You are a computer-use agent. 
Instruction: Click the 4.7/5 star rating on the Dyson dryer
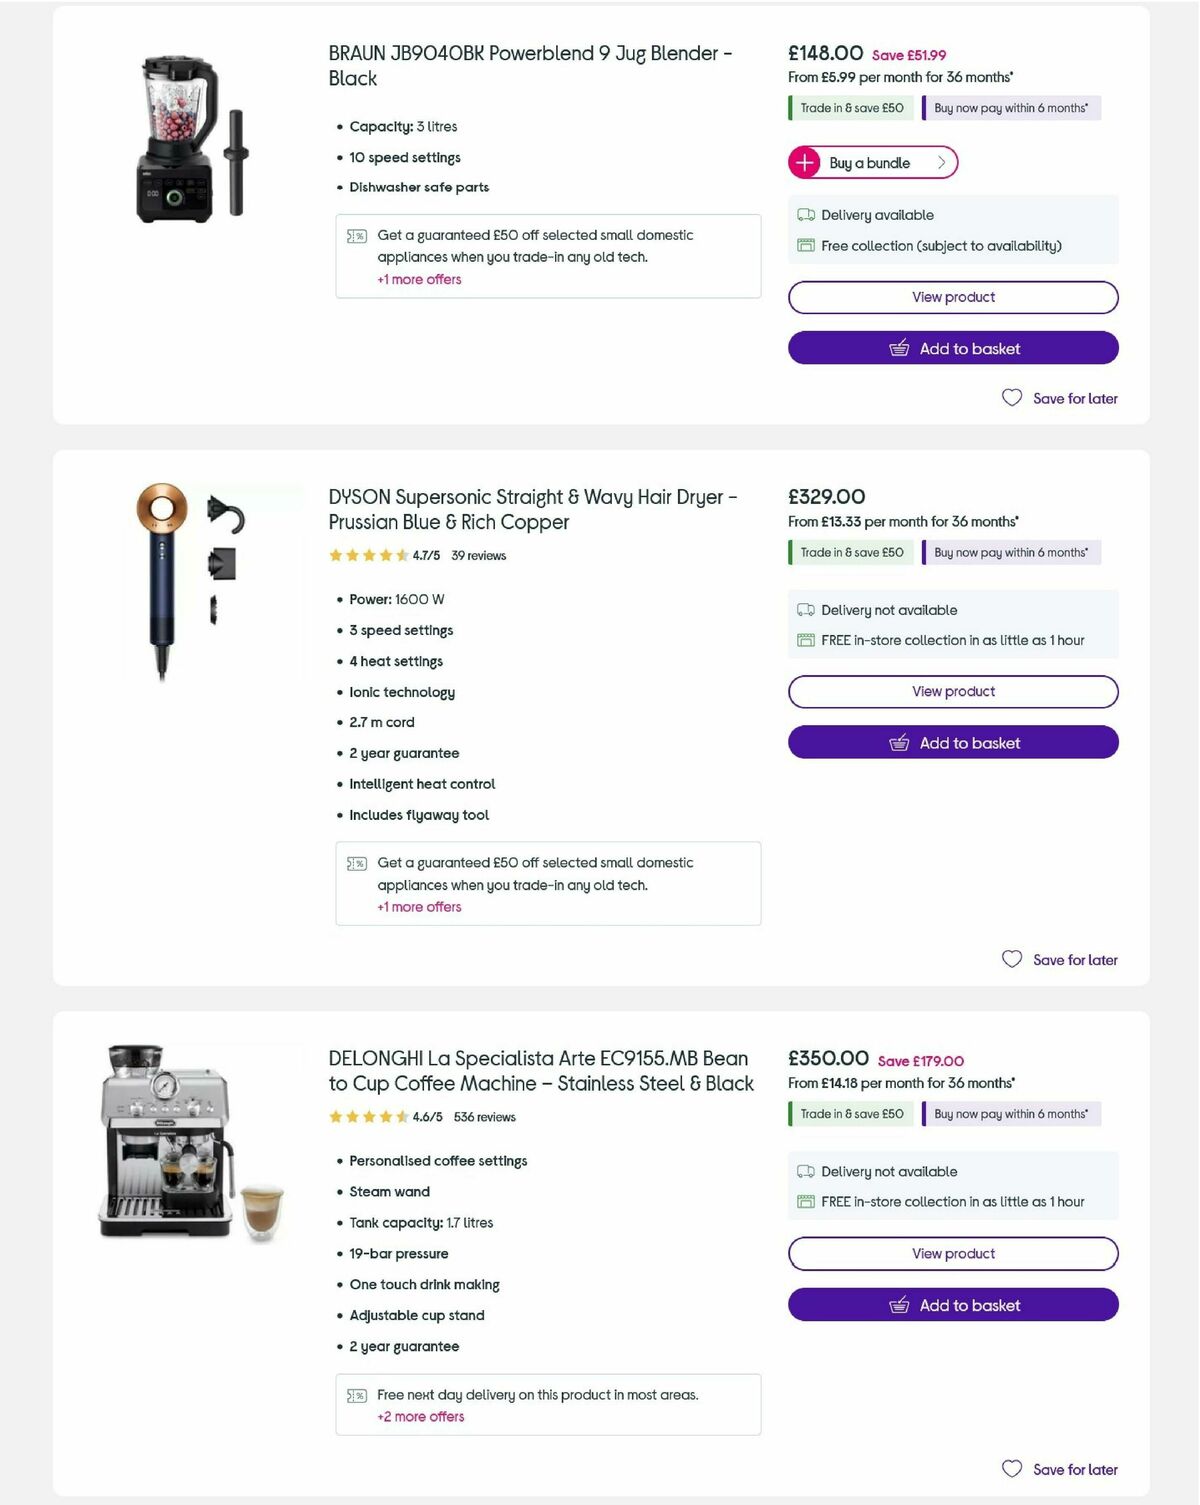(x=424, y=555)
